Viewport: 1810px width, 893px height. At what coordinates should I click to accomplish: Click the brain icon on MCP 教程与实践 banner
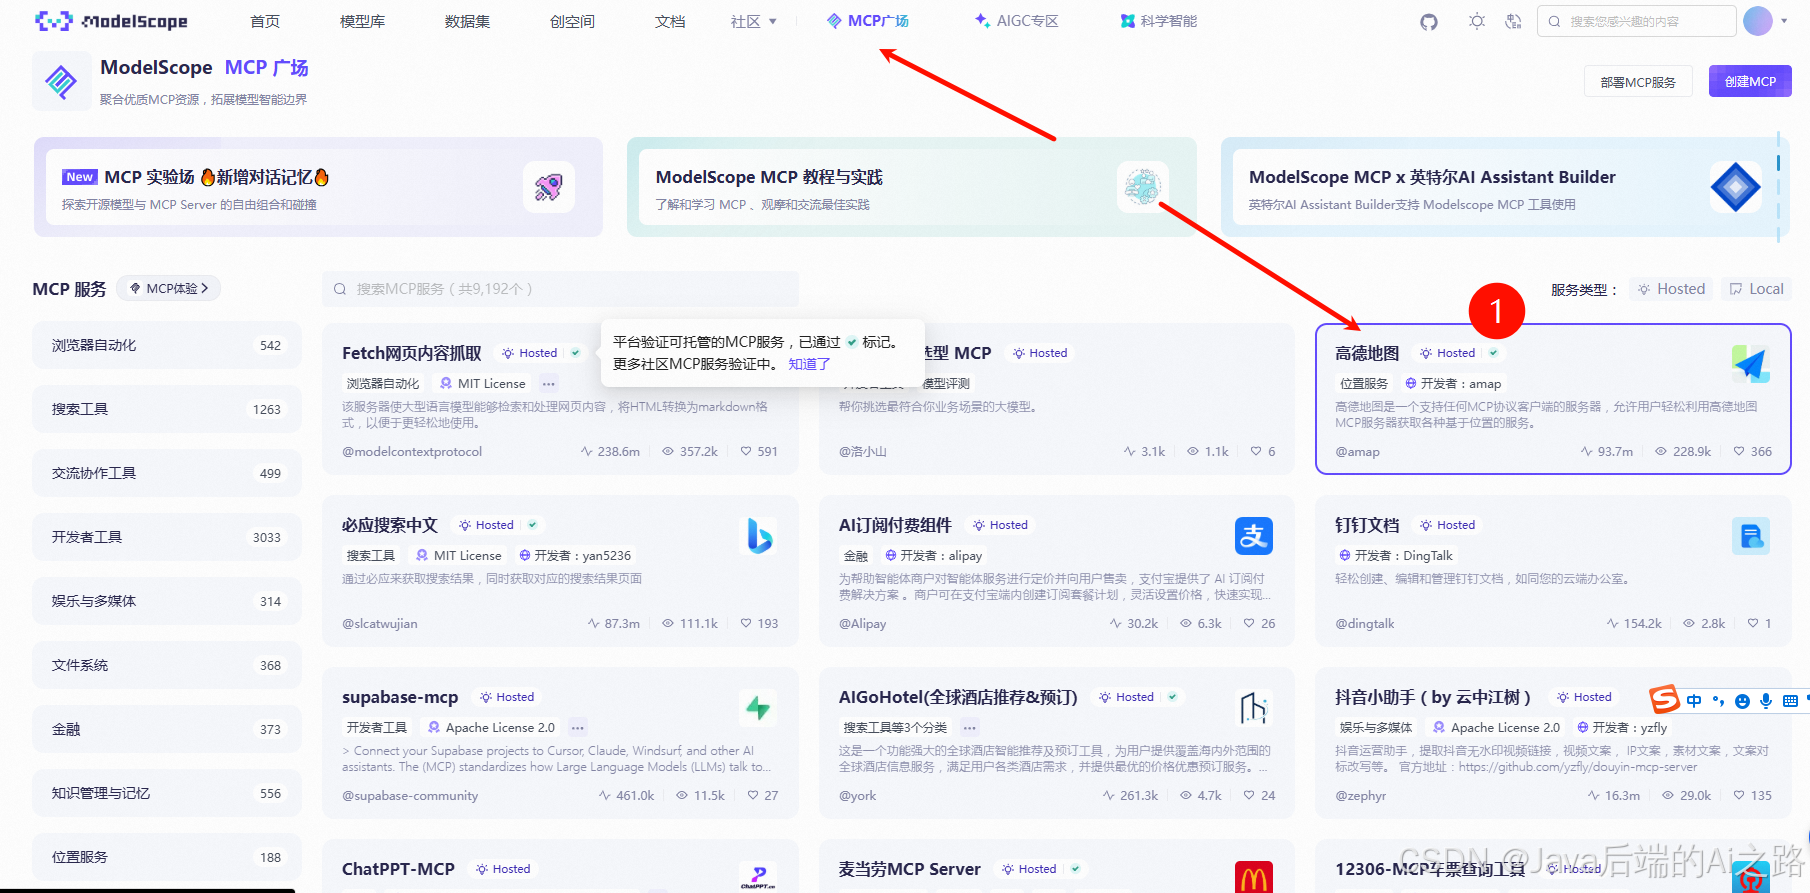1142,187
